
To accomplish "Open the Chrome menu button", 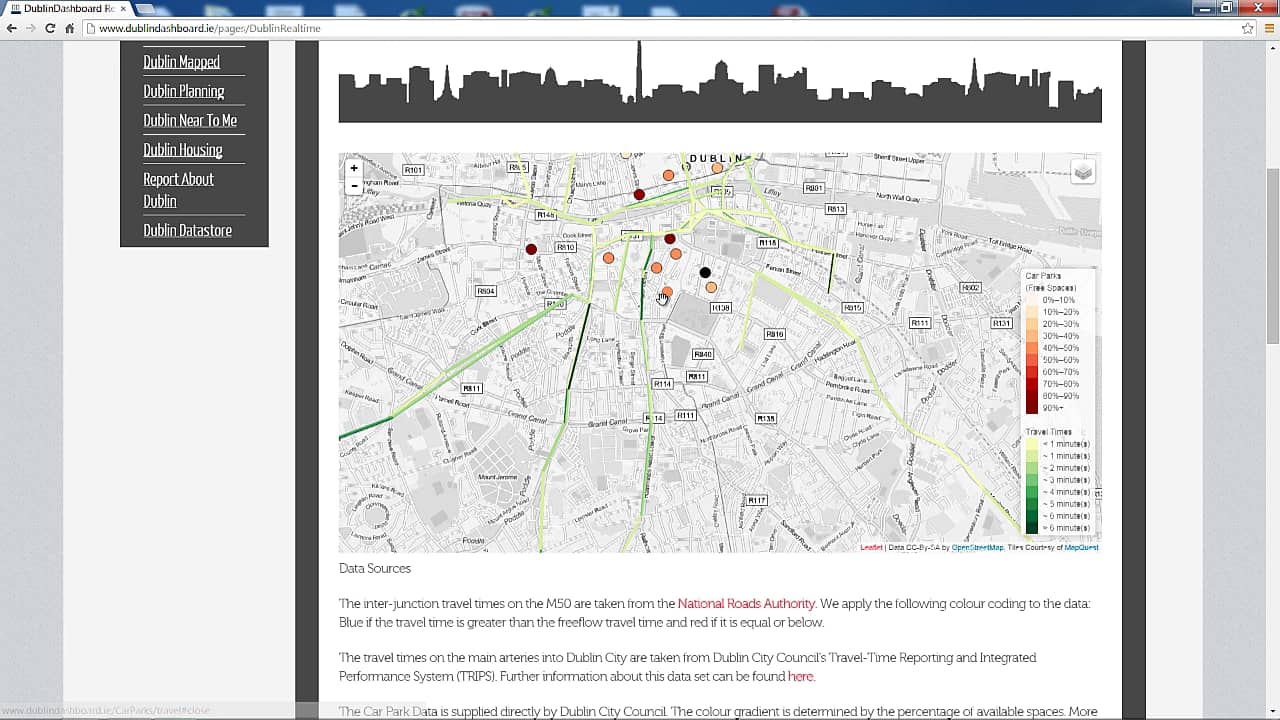I will (x=1267, y=28).
